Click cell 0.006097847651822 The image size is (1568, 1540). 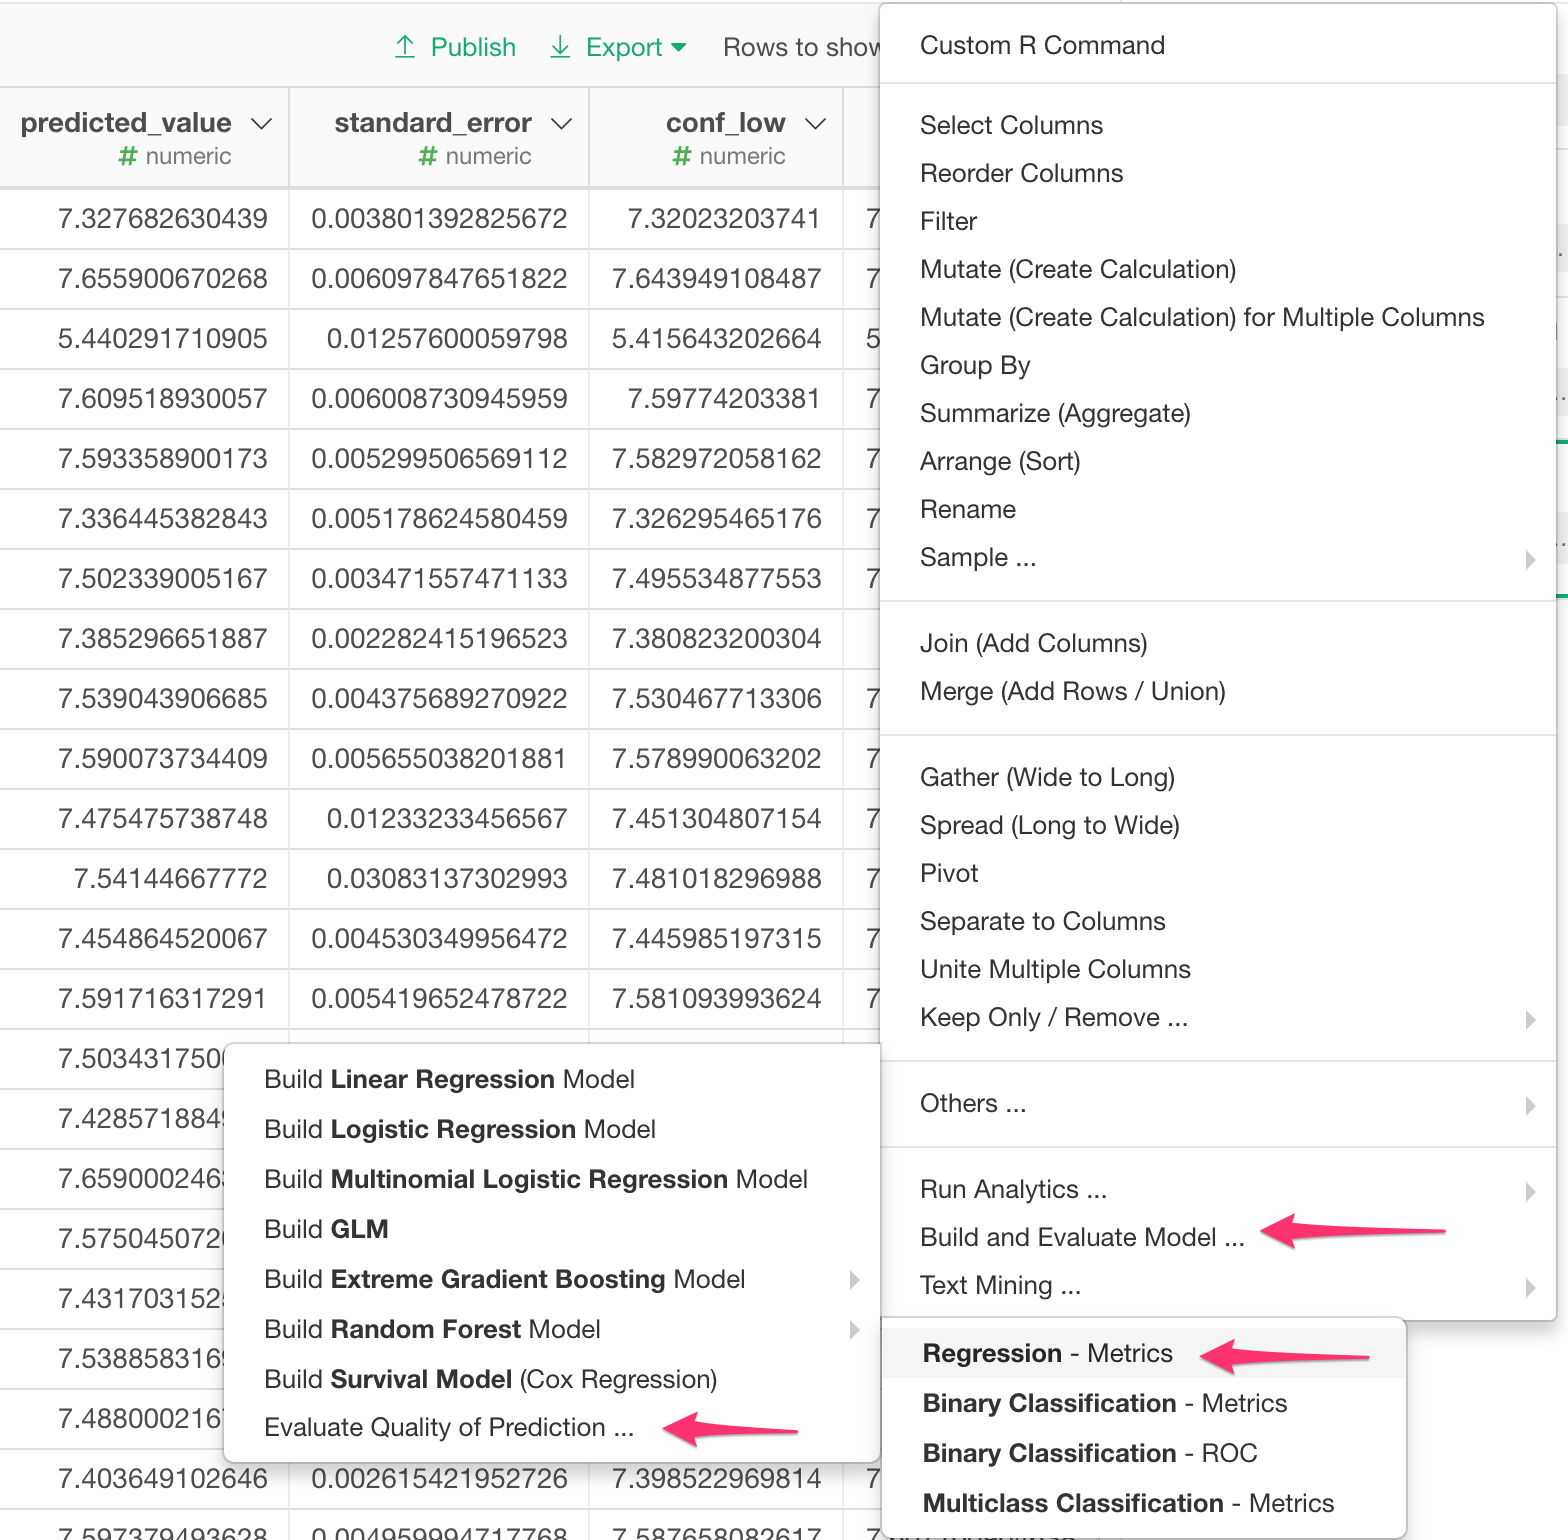tap(439, 279)
